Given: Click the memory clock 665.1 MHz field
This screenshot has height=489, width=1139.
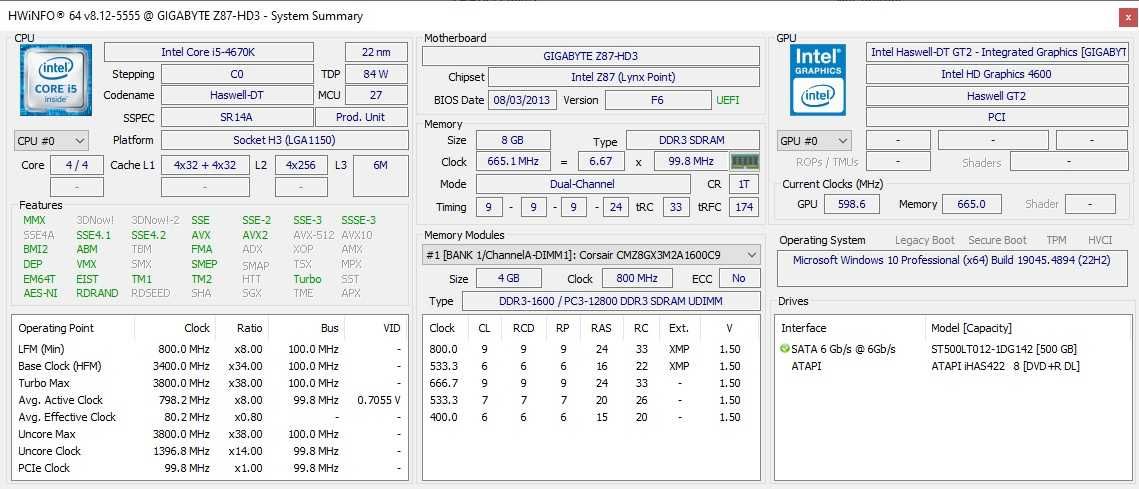Looking at the screenshot, I should point(513,161).
